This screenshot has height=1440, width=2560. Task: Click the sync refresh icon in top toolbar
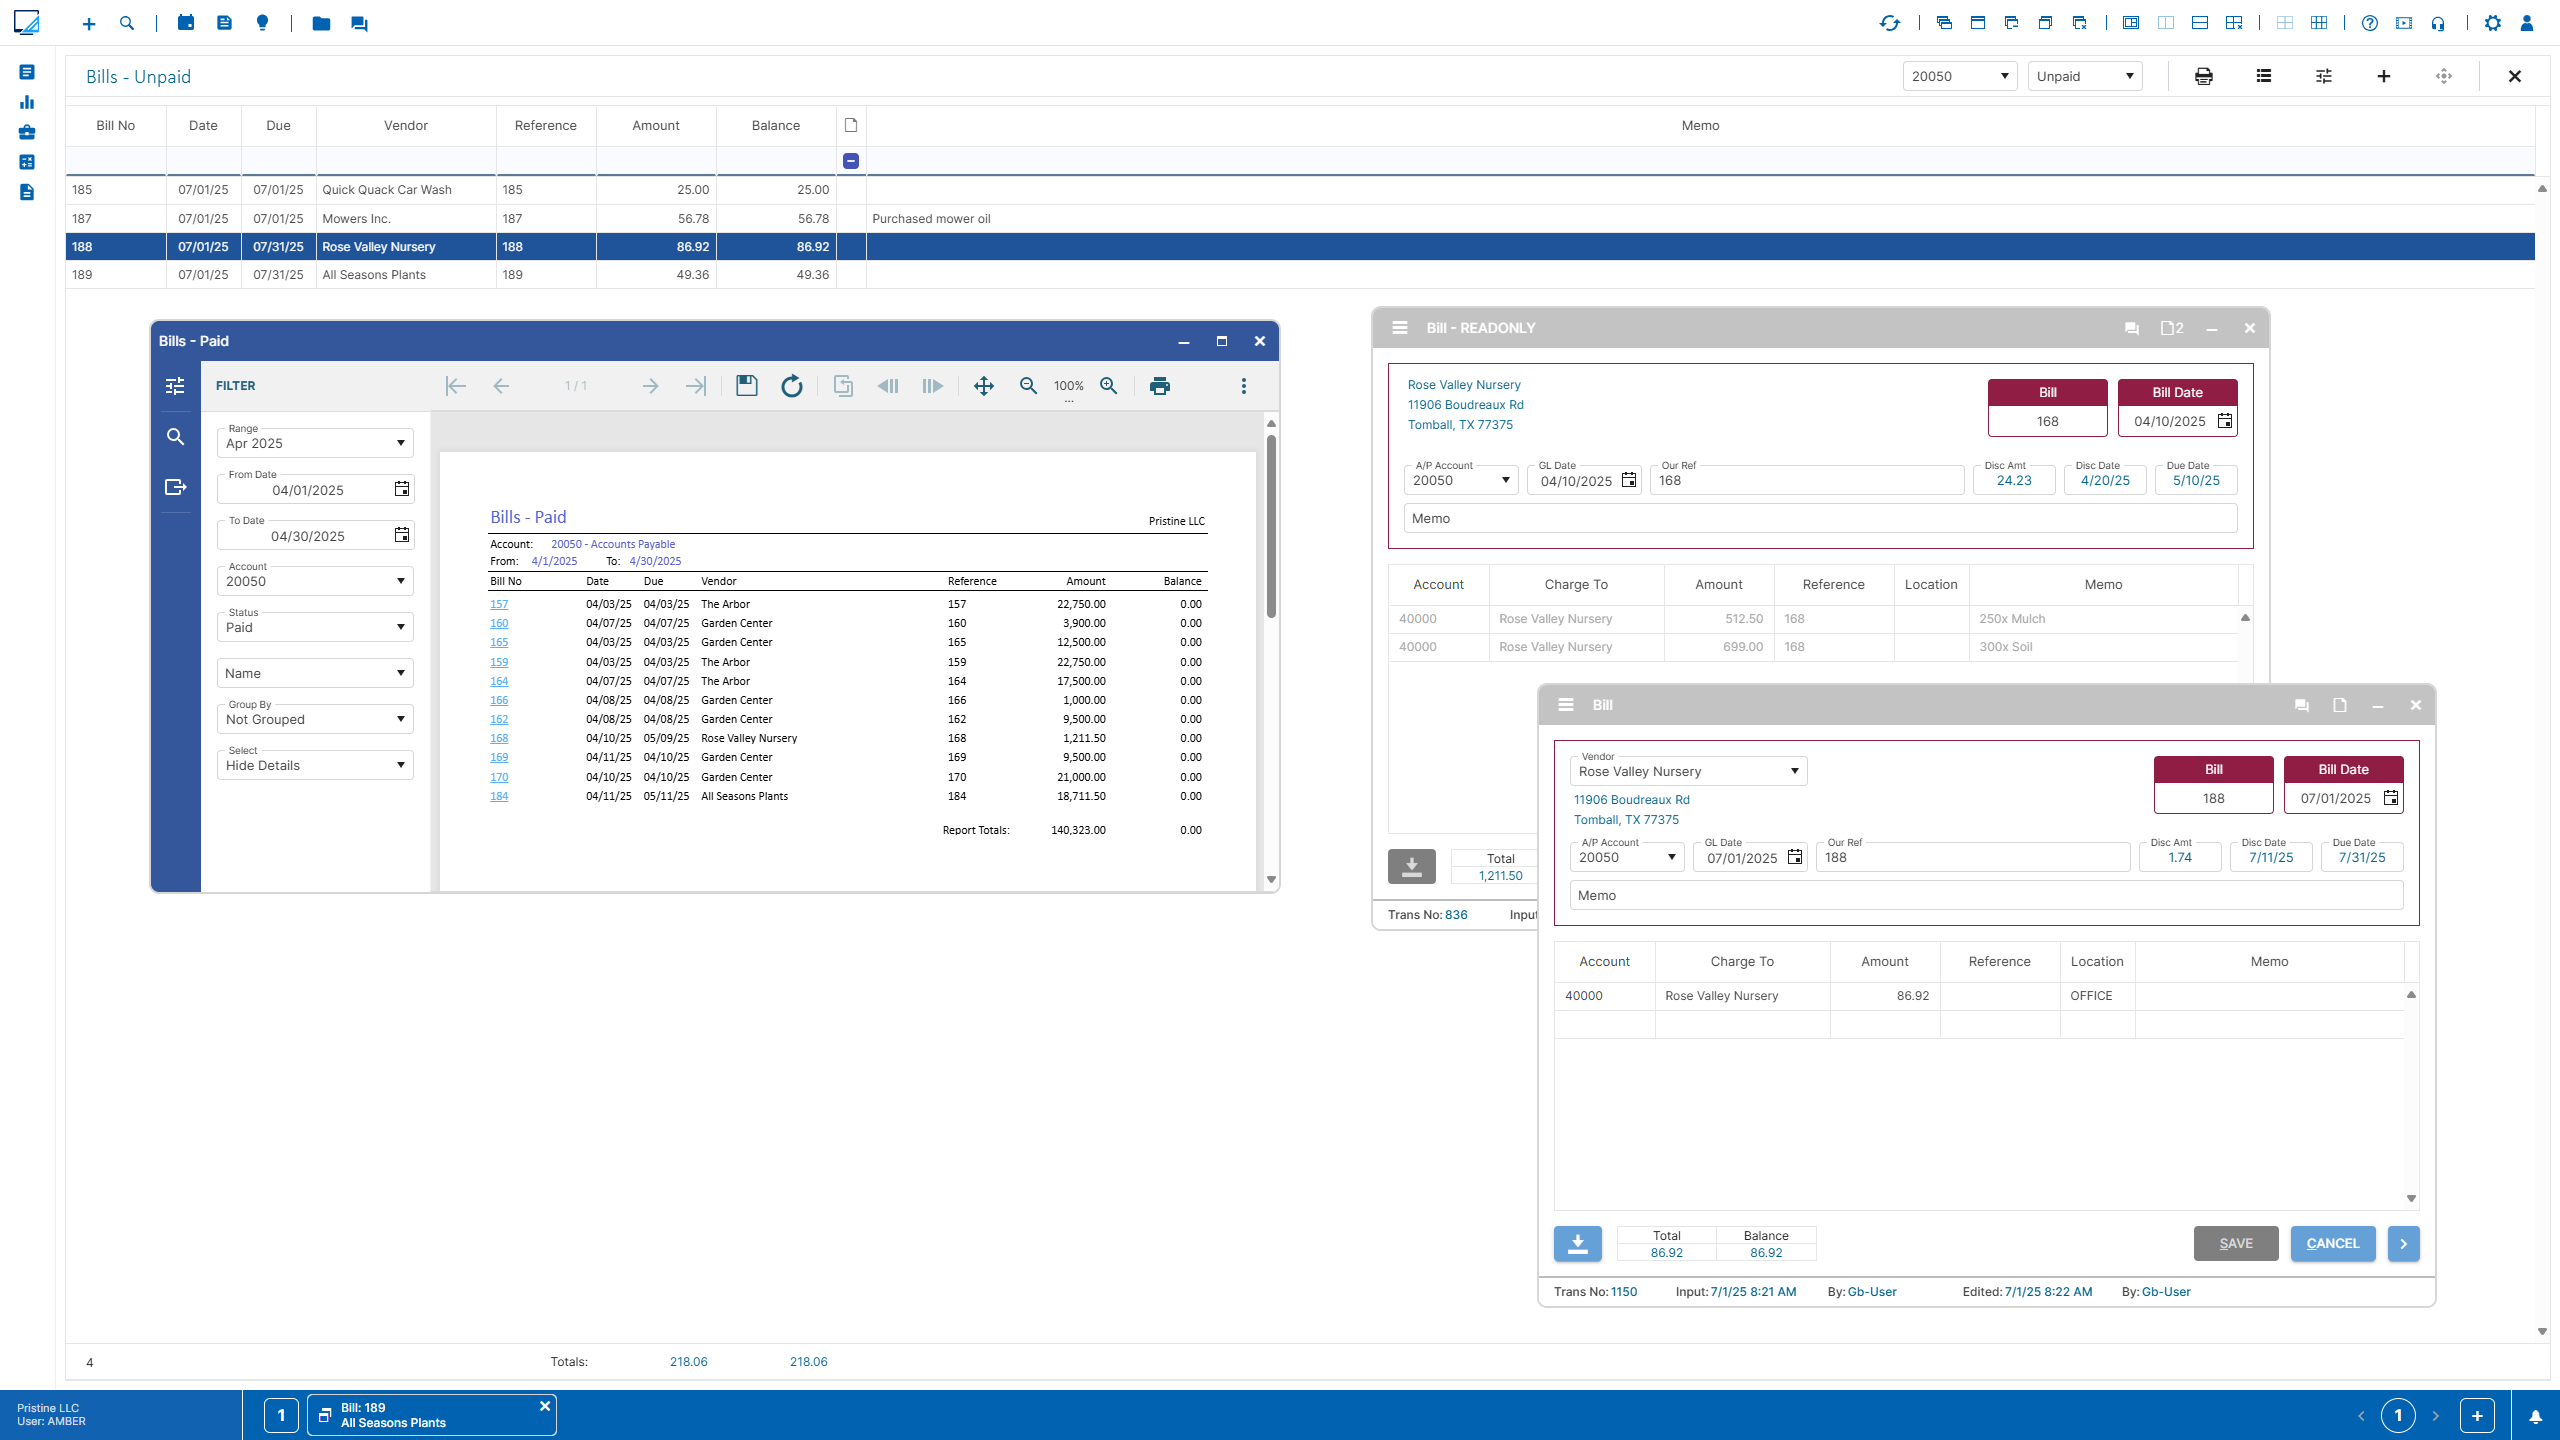click(1889, 23)
